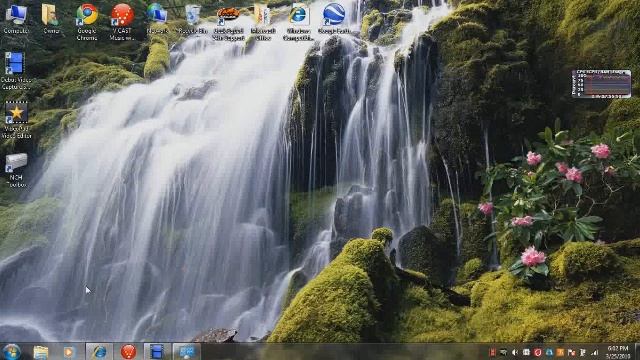Image resolution: width=640 pixels, height=360 pixels.
Task: Click the CPU usage gadget graph
Action: click(601, 84)
